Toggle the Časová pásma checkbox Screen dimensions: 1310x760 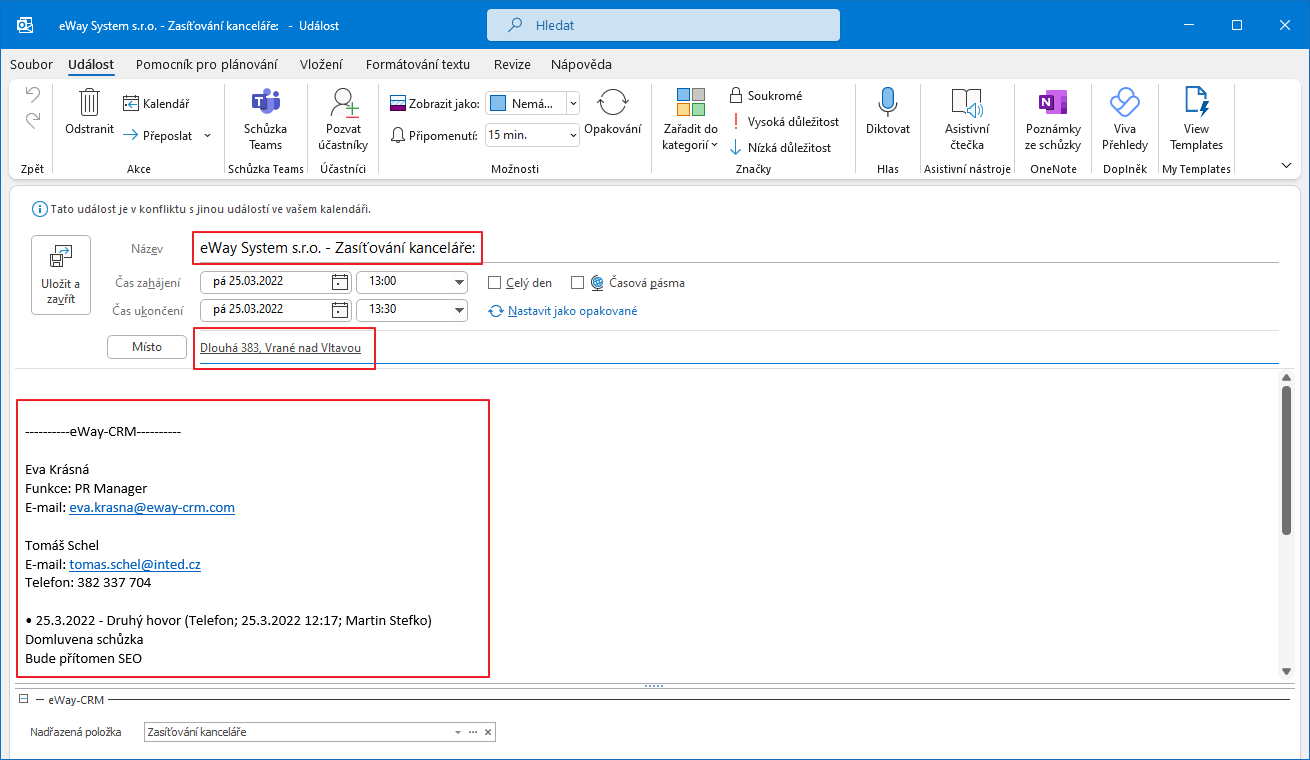coord(577,283)
